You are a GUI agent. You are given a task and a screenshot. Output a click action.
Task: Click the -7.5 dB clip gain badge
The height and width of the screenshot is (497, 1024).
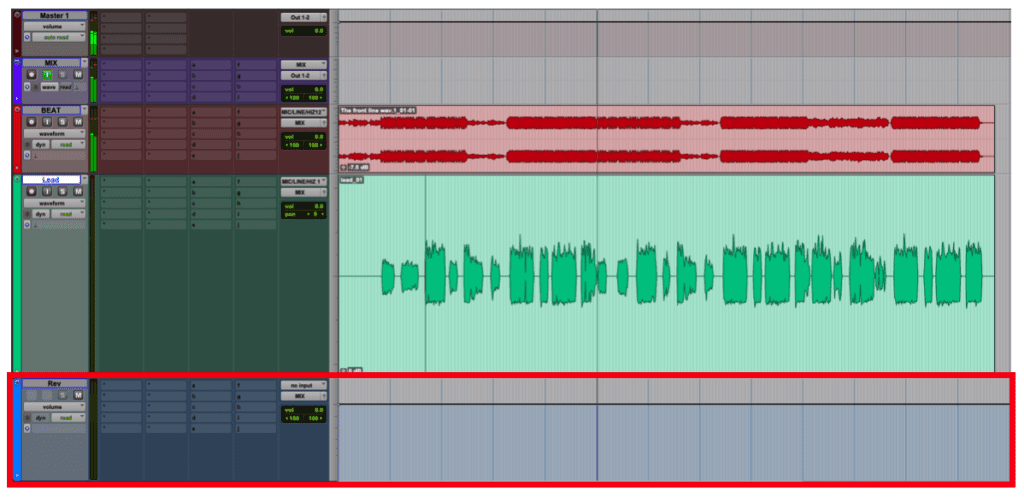coord(357,167)
